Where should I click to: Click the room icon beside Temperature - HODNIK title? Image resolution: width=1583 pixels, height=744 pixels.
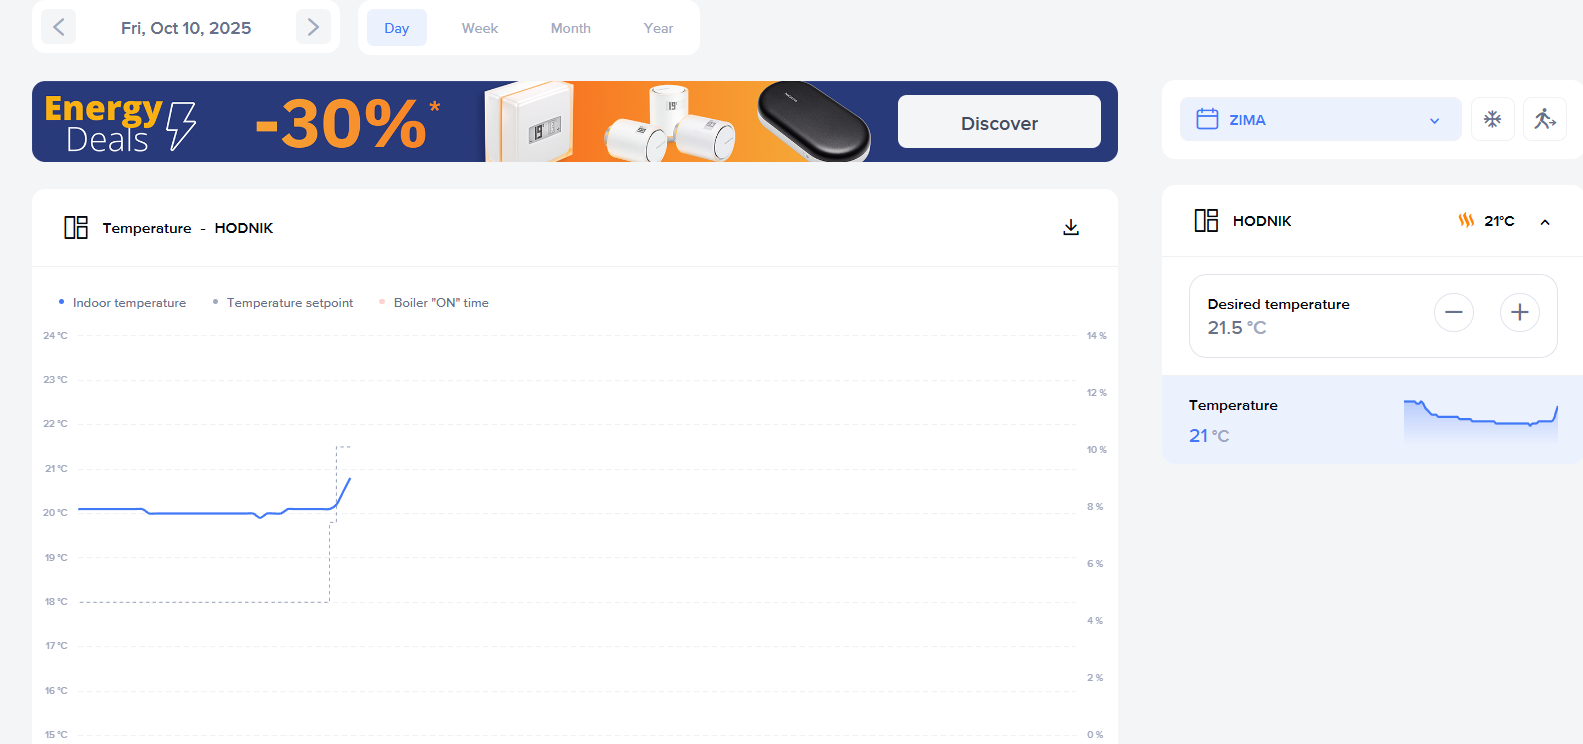[76, 228]
